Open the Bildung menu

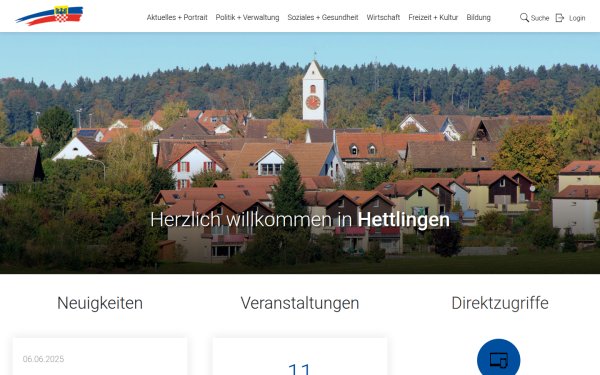coord(478,17)
